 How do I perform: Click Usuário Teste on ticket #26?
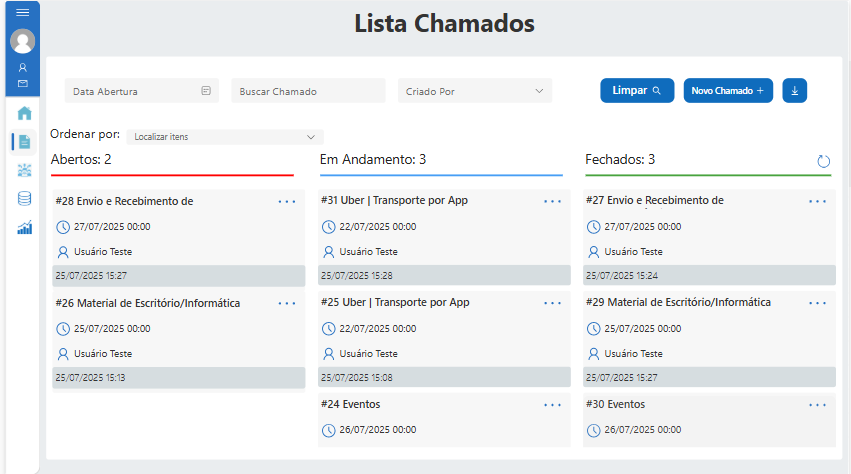[103, 354]
